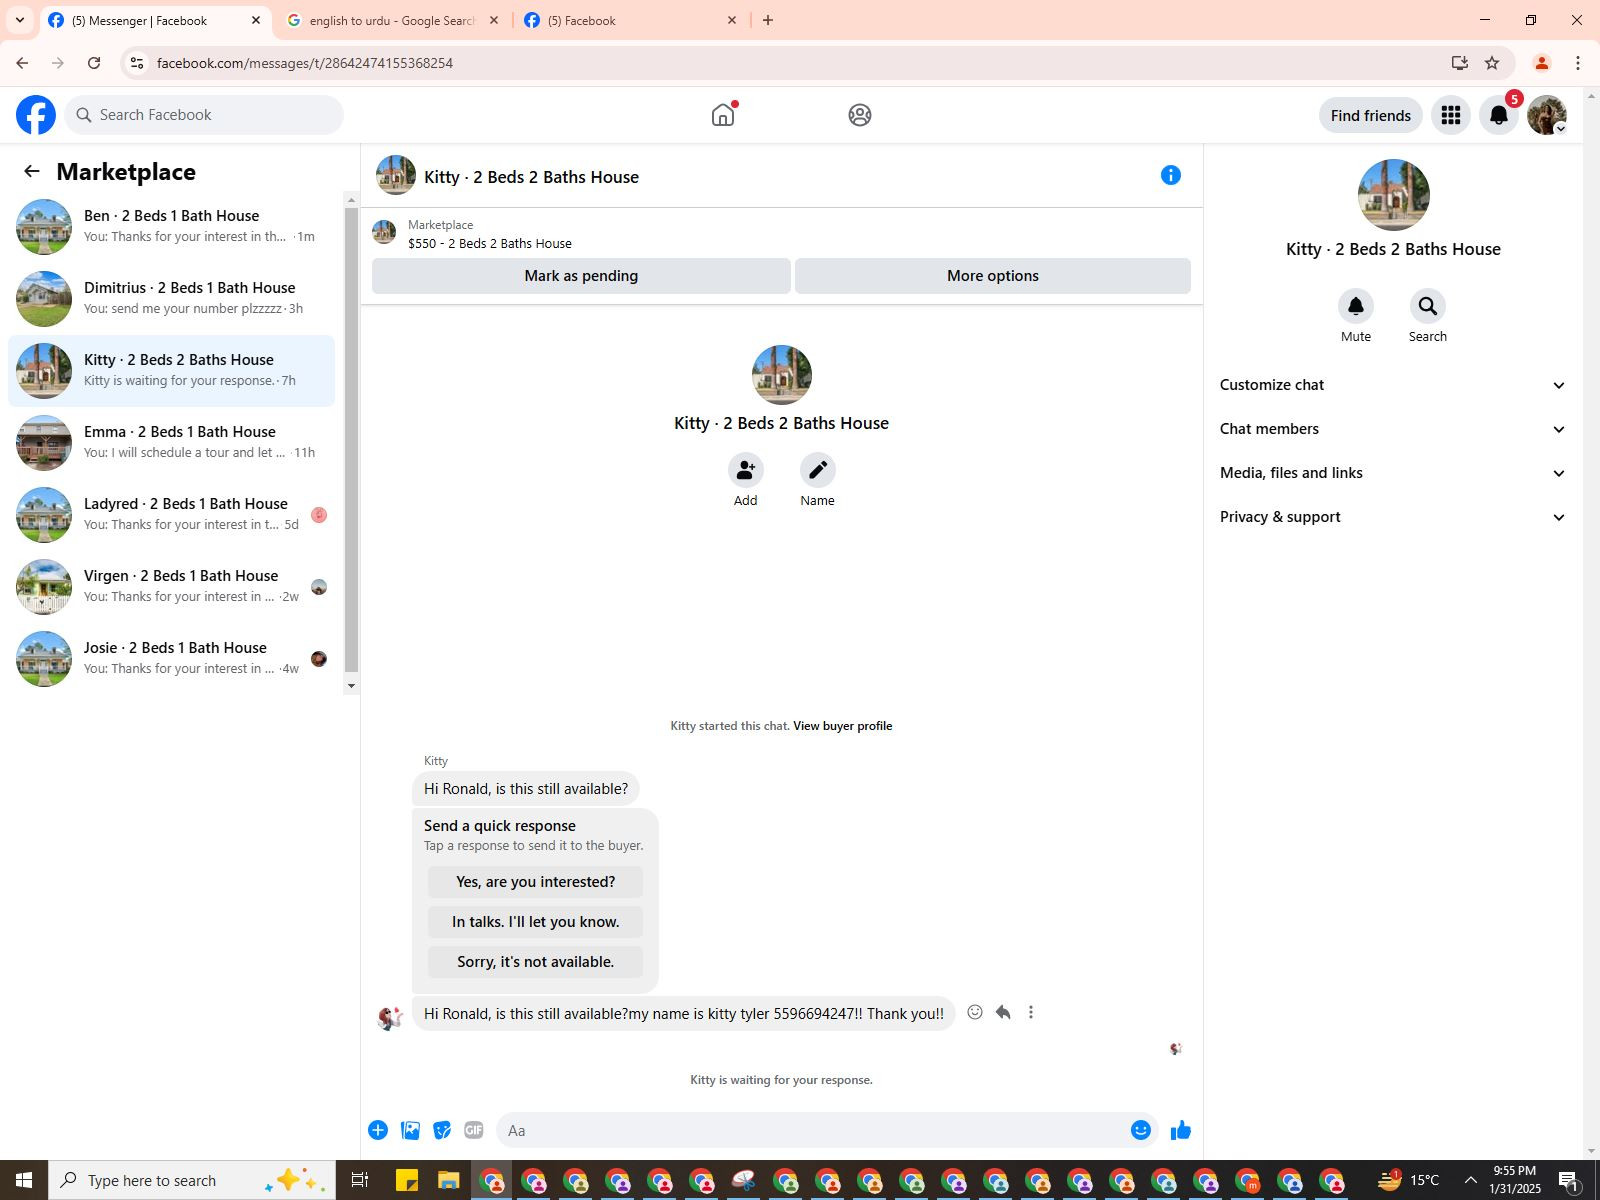Search in conversation using magnifier icon
The height and width of the screenshot is (1200, 1600).
tap(1428, 306)
